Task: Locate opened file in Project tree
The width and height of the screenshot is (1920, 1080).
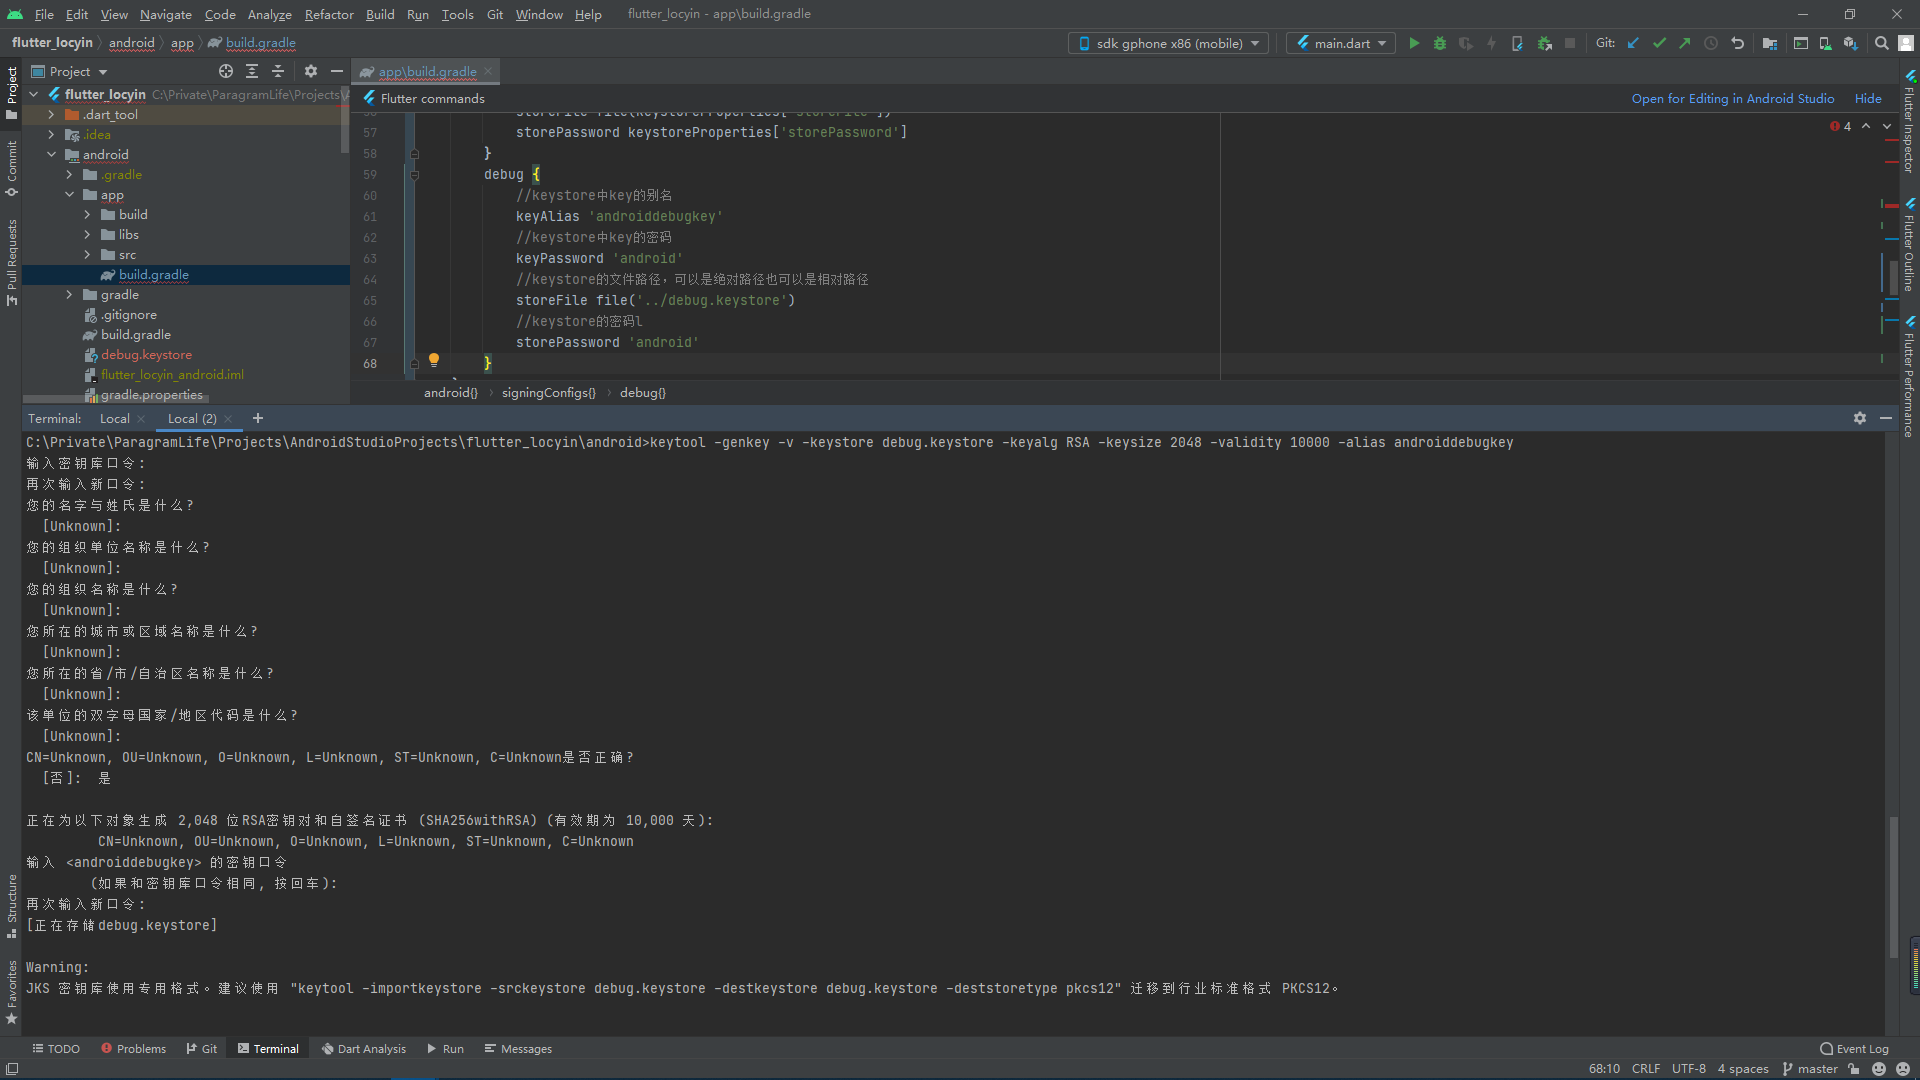Action: pyautogui.click(x=226, y=71)
